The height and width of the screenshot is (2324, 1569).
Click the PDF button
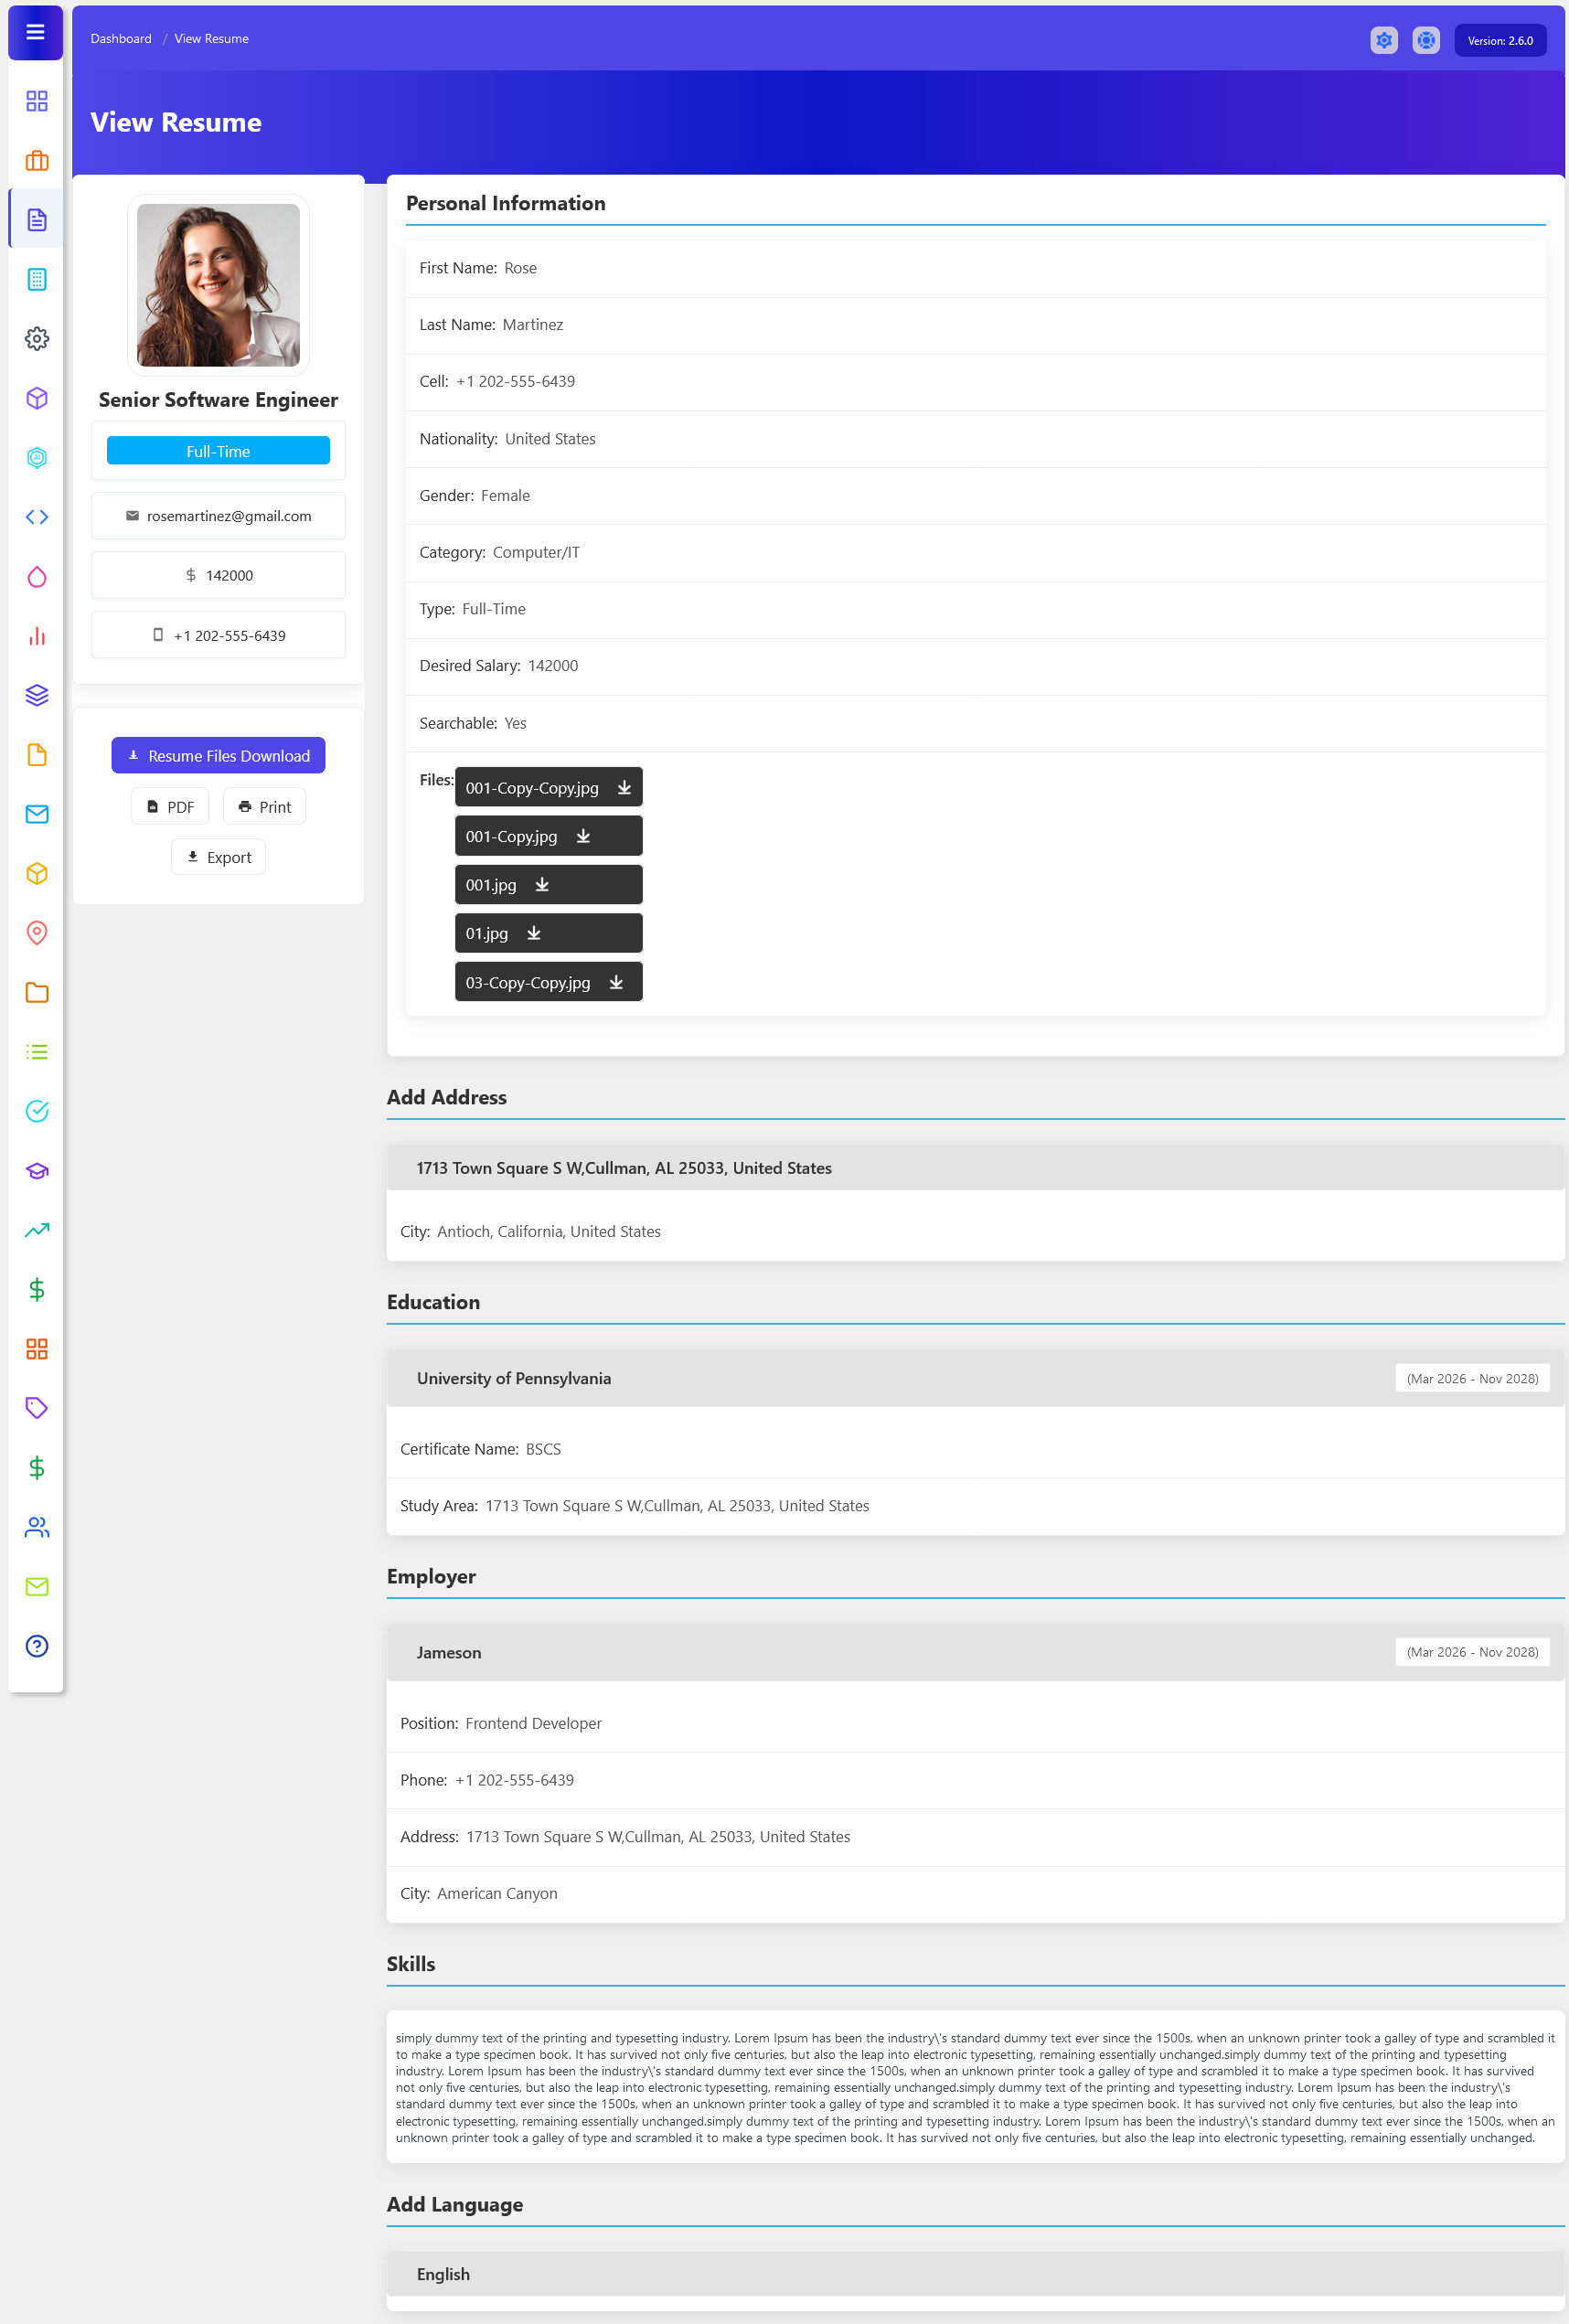tap(170, 807)
